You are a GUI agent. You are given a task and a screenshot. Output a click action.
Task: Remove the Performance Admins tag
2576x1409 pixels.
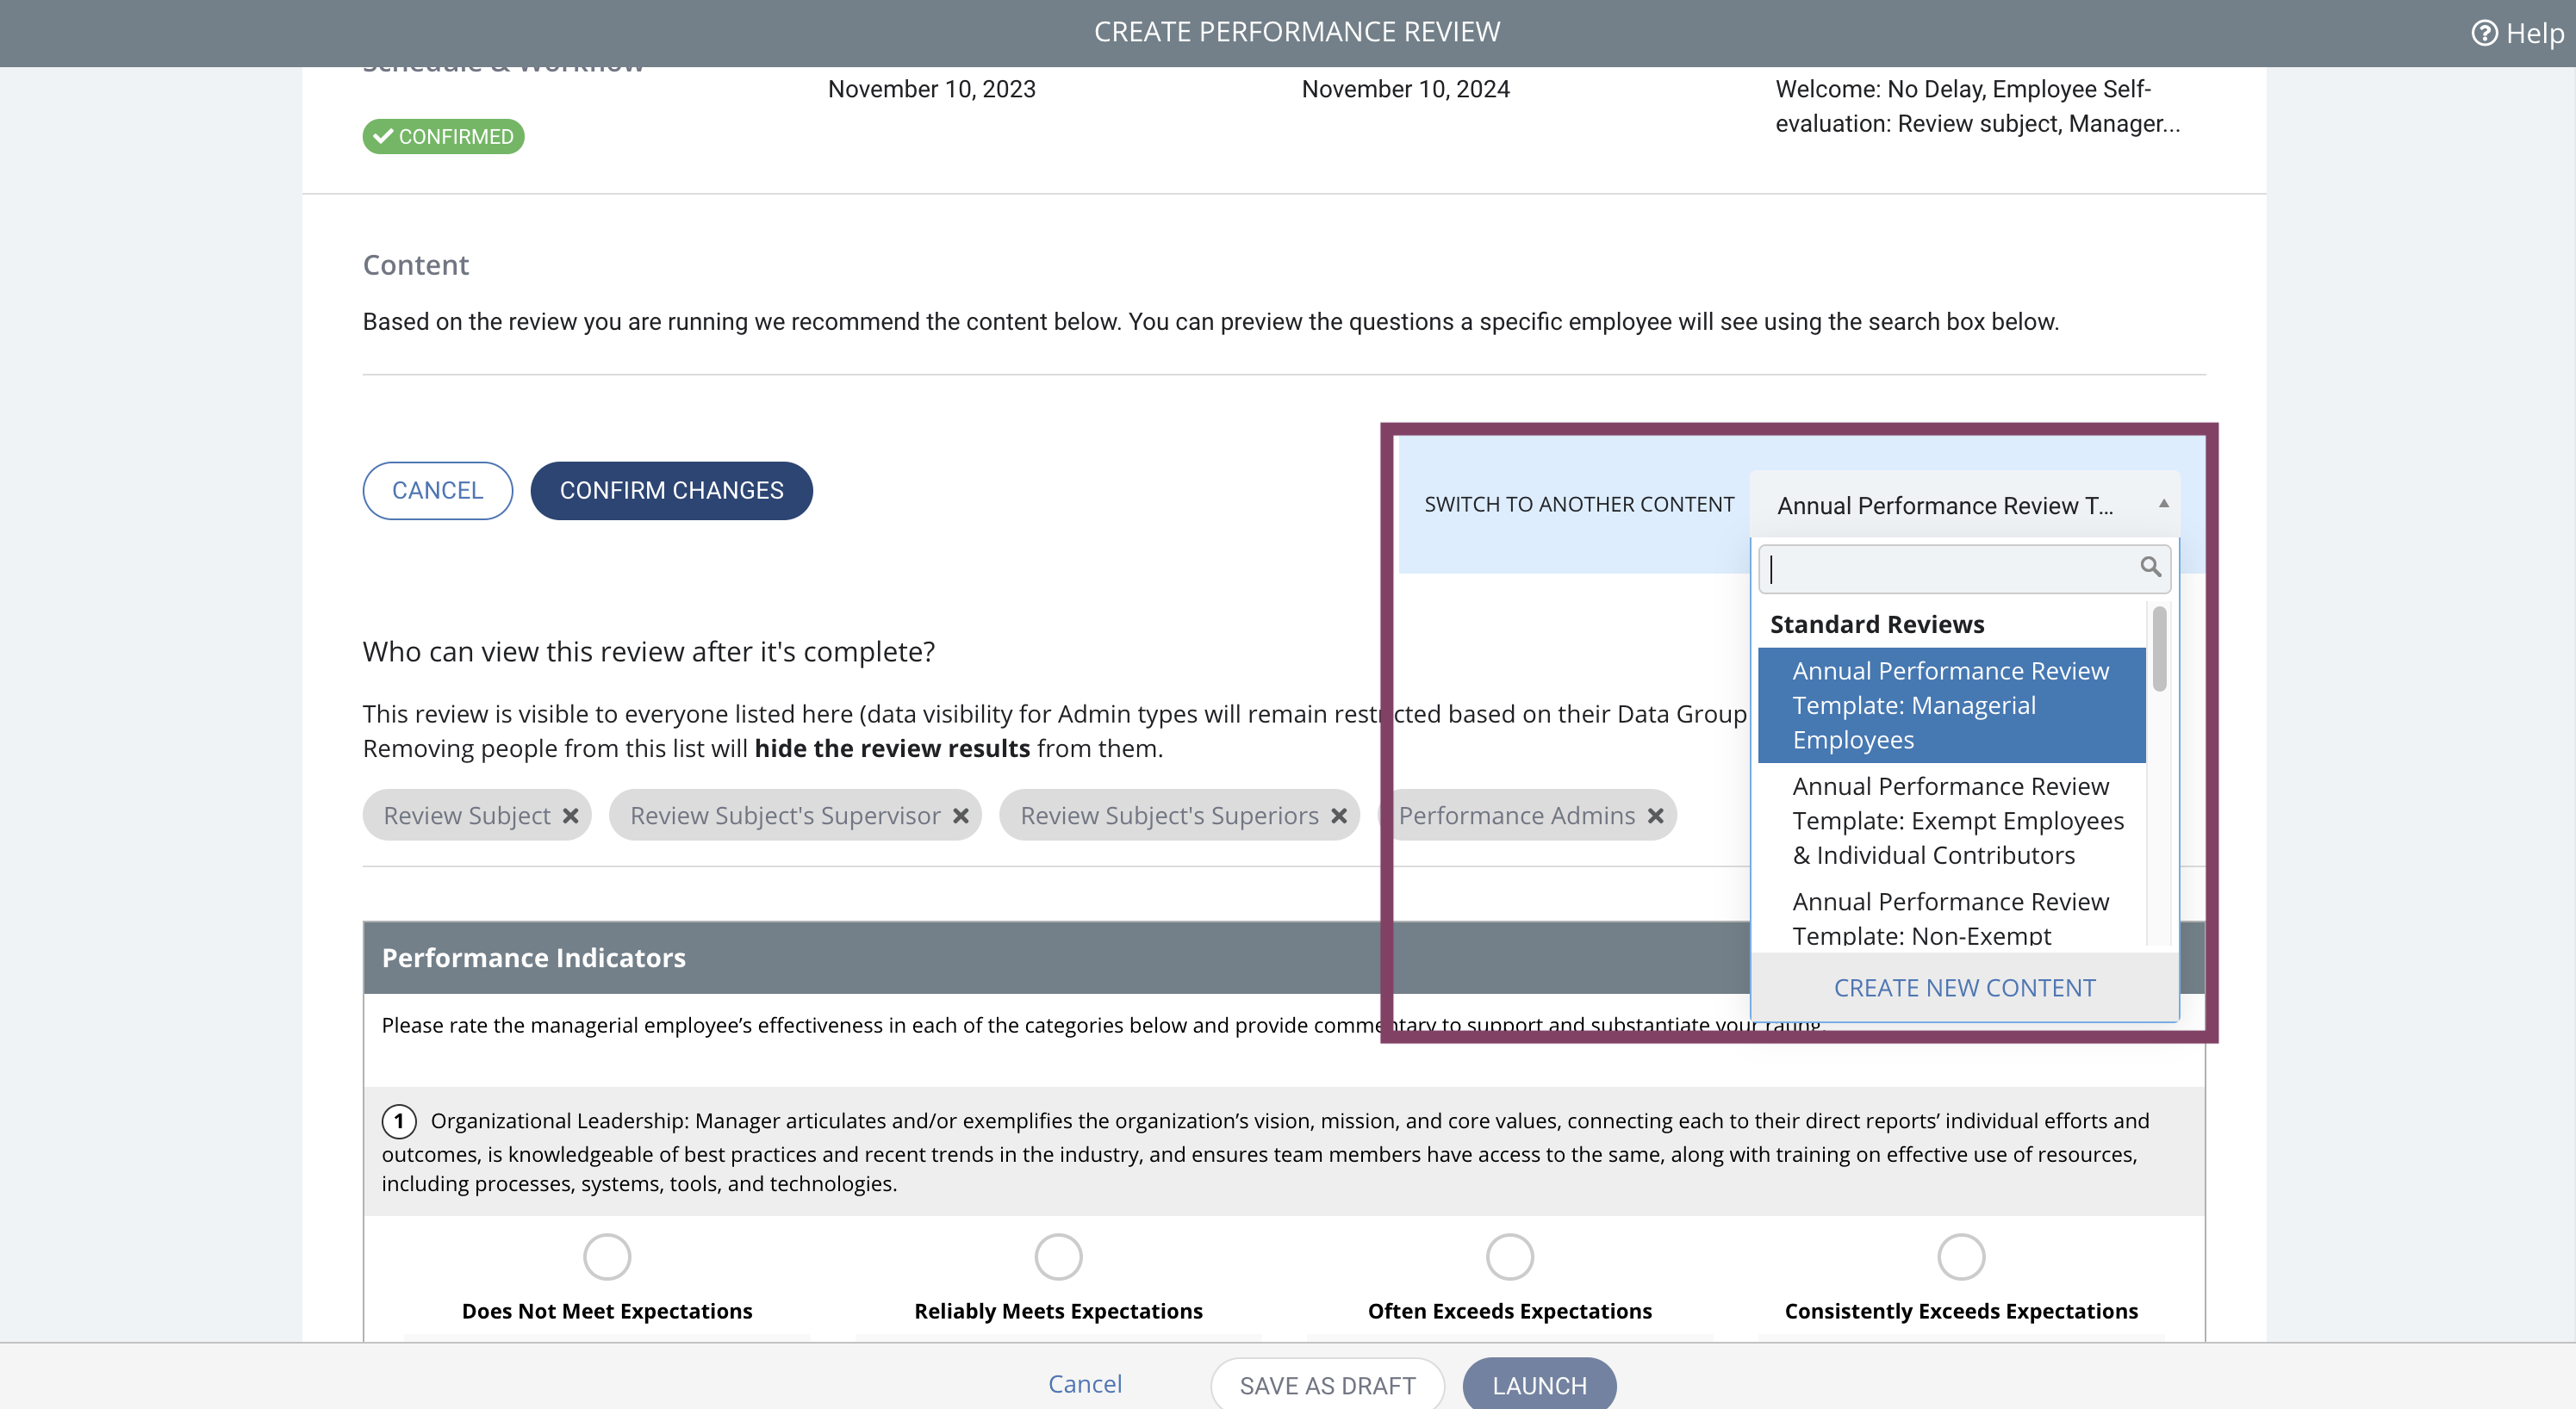coord(1656,816)
